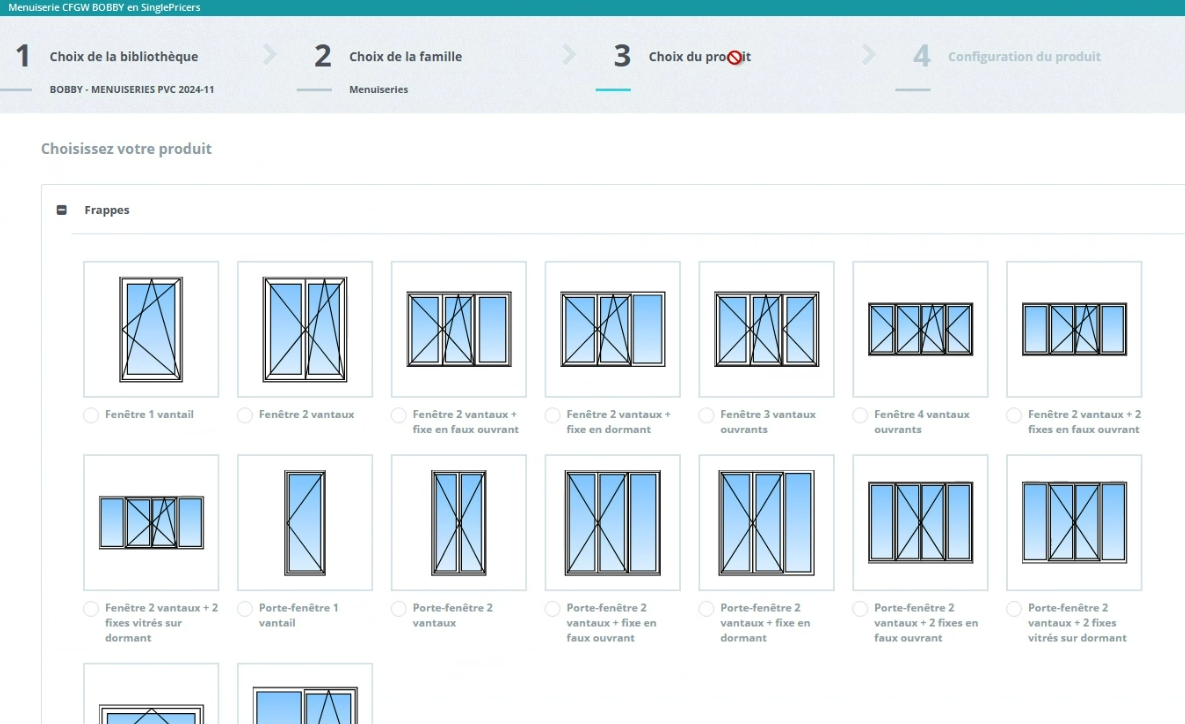Click the Fenêtre 1 vantail window image
The height and width of the screenshot is (724, 1185).
[x=151, y=329]
